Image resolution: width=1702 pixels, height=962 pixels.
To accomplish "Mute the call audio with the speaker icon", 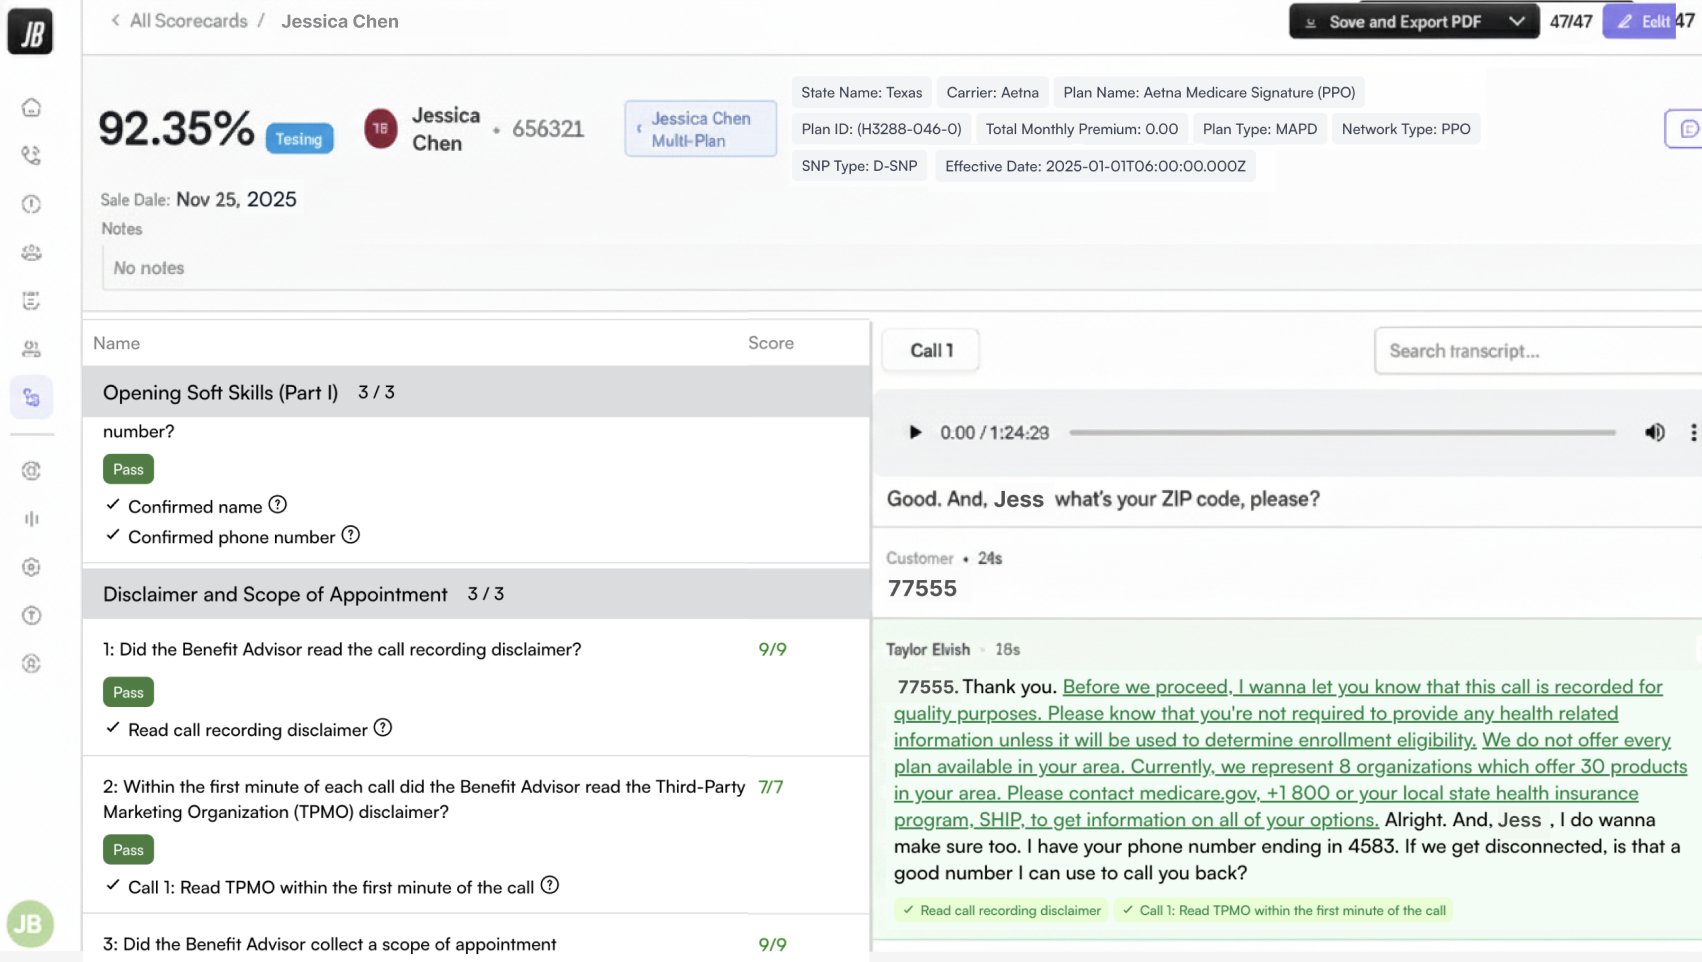I will pos(1654,432).
